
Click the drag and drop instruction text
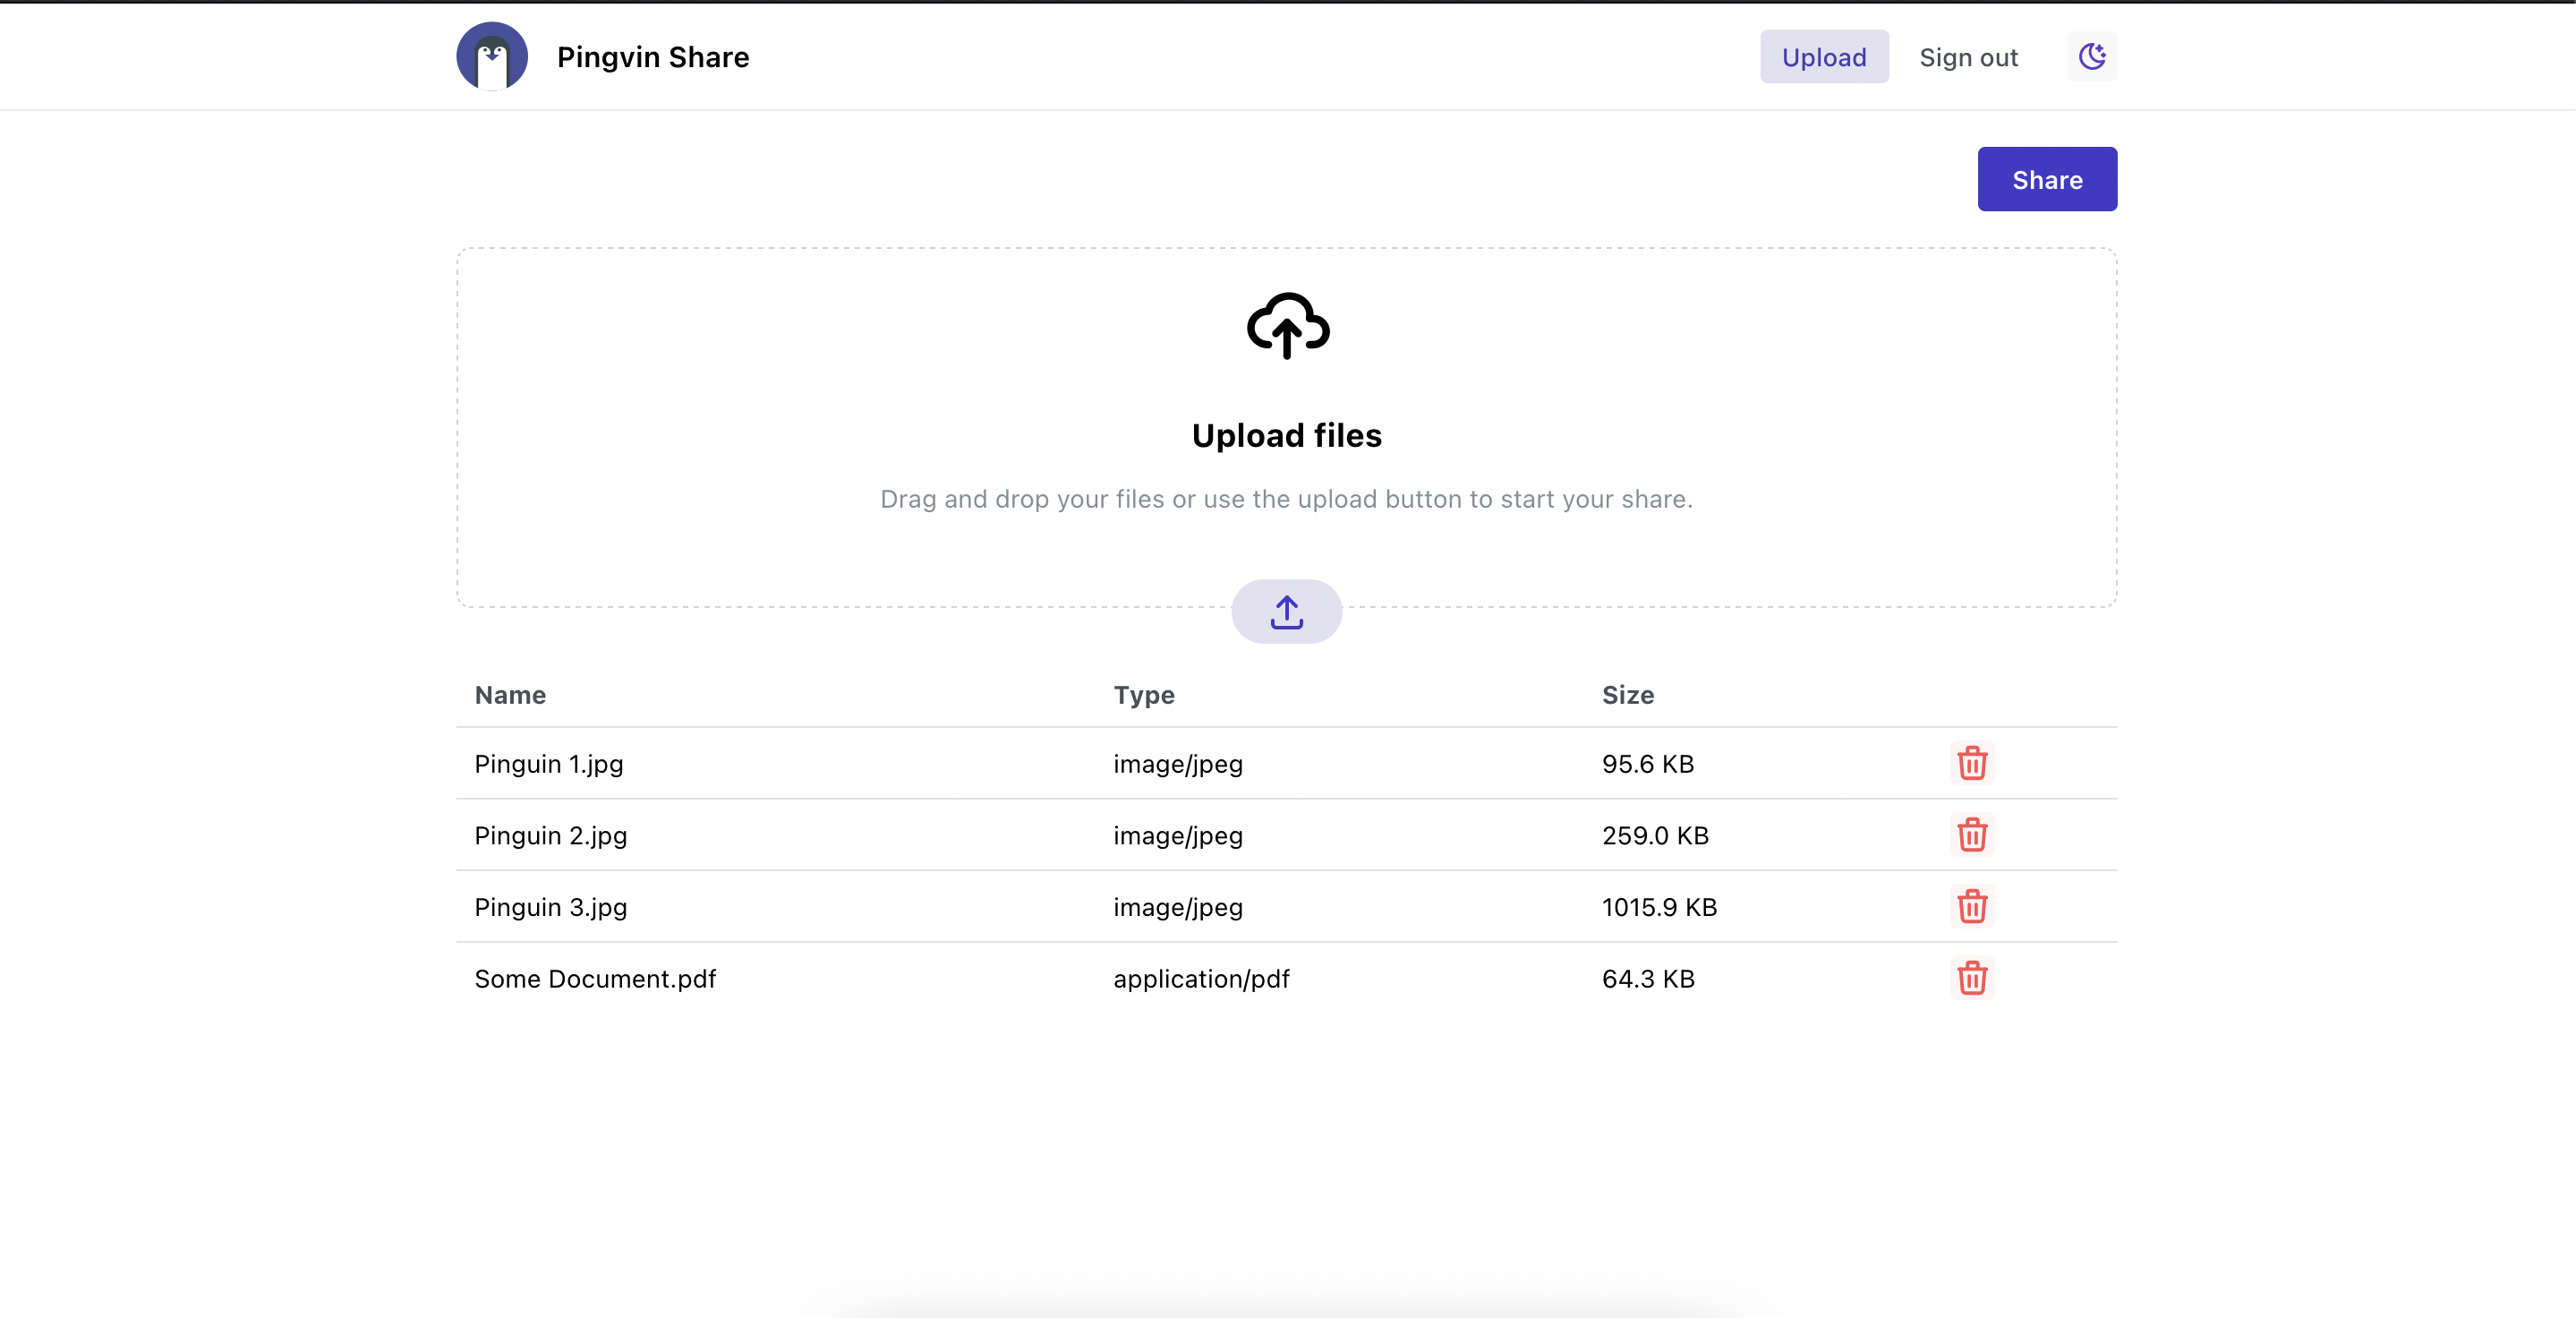click(x=1286, y=498)
